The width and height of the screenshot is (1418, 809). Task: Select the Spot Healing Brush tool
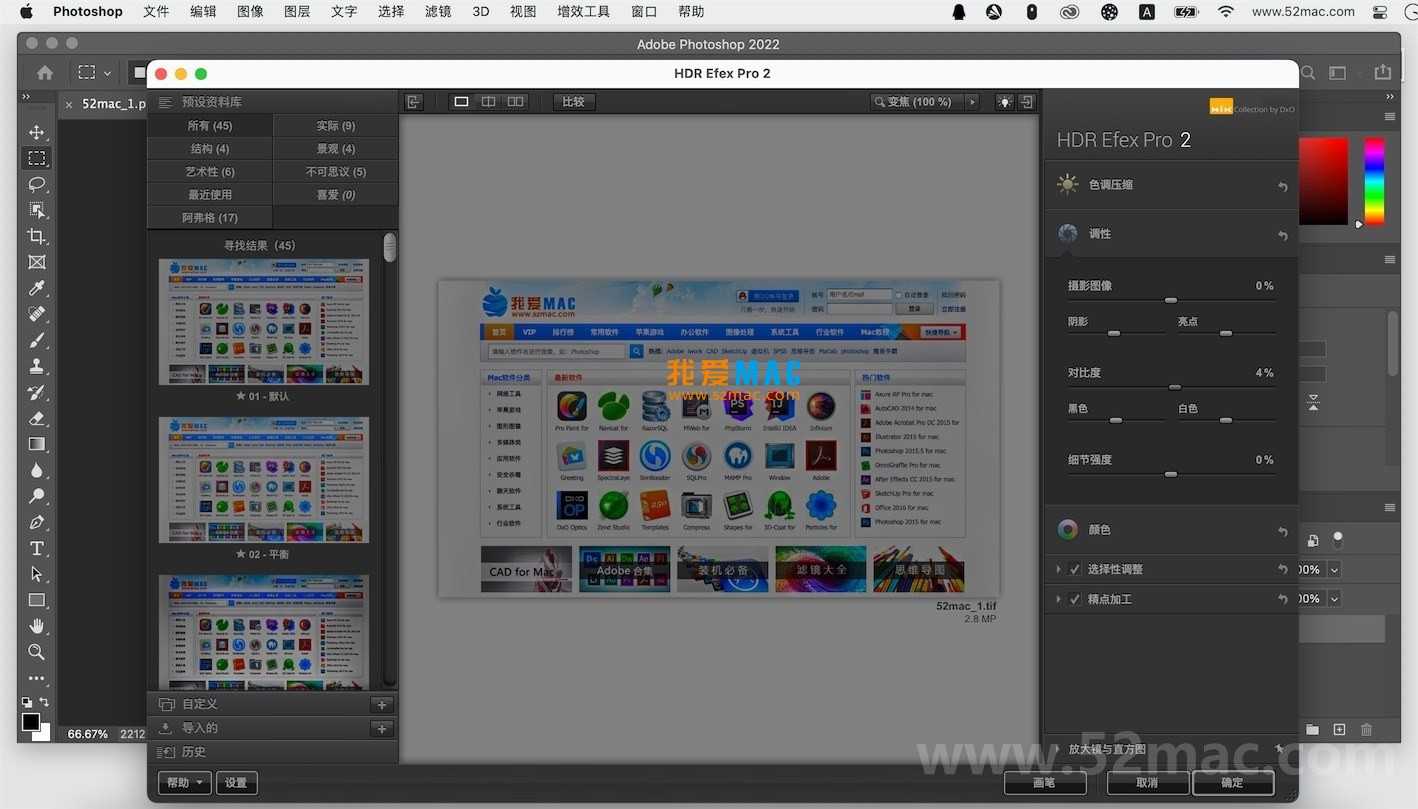pos(37,314)
